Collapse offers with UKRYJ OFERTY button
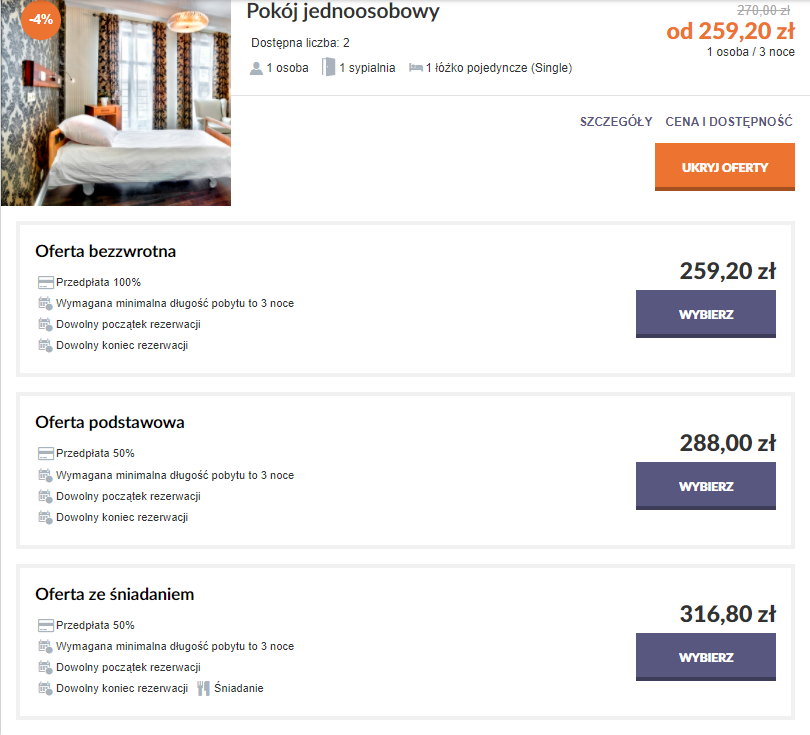 pos(724,166)
